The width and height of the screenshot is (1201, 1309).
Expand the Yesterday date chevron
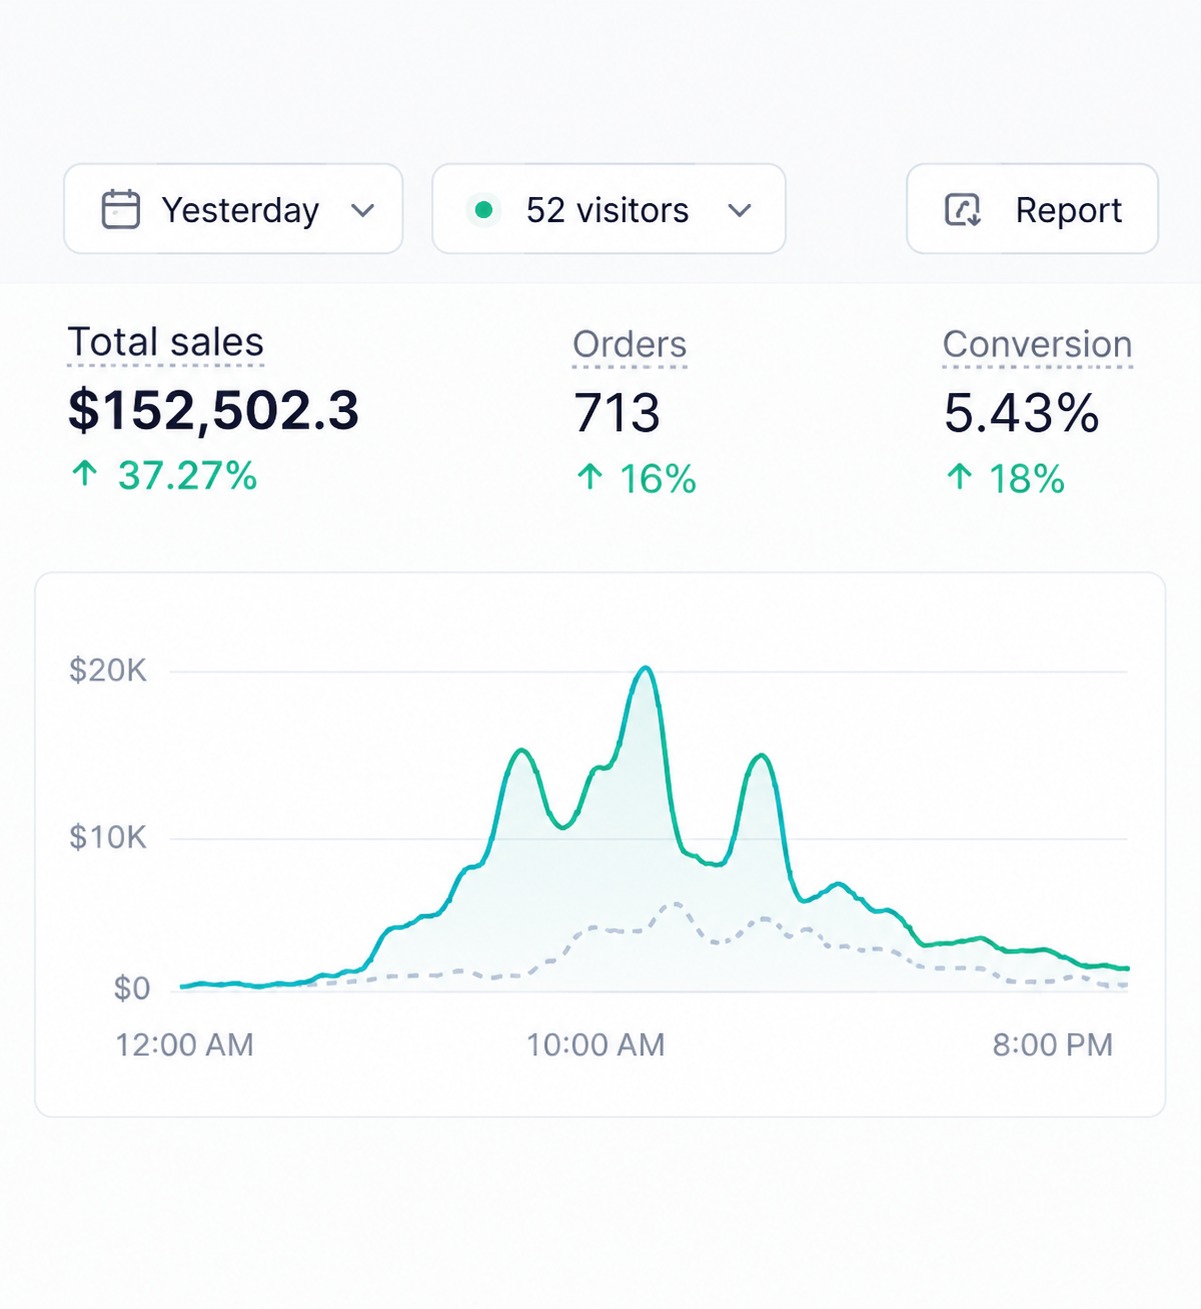[363, 211]
